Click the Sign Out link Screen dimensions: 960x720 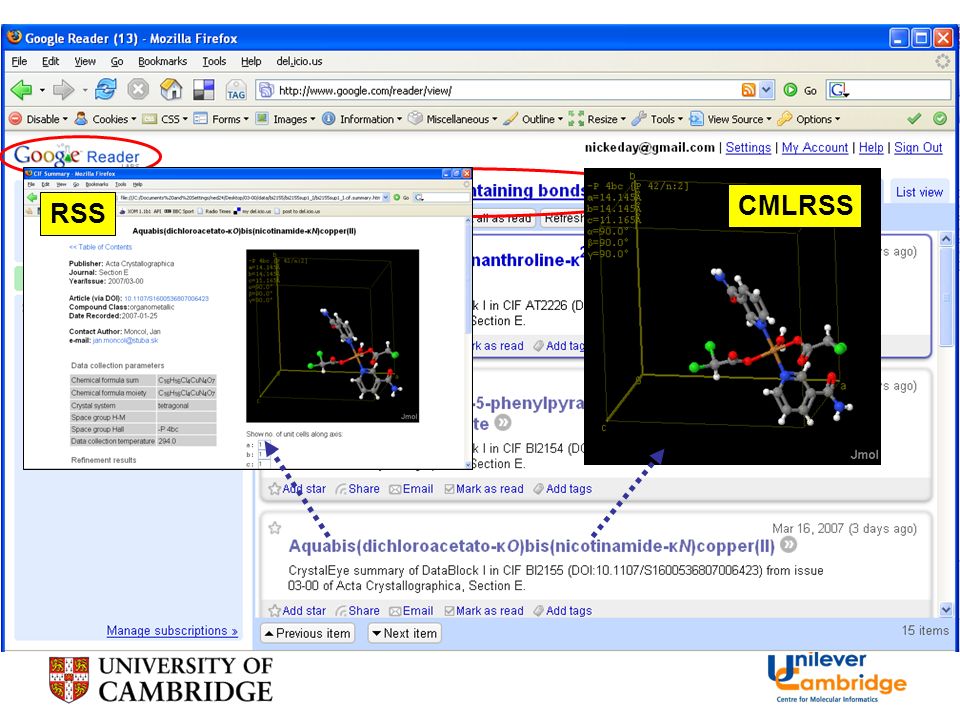pyautogui.click(x=918, y=148)
